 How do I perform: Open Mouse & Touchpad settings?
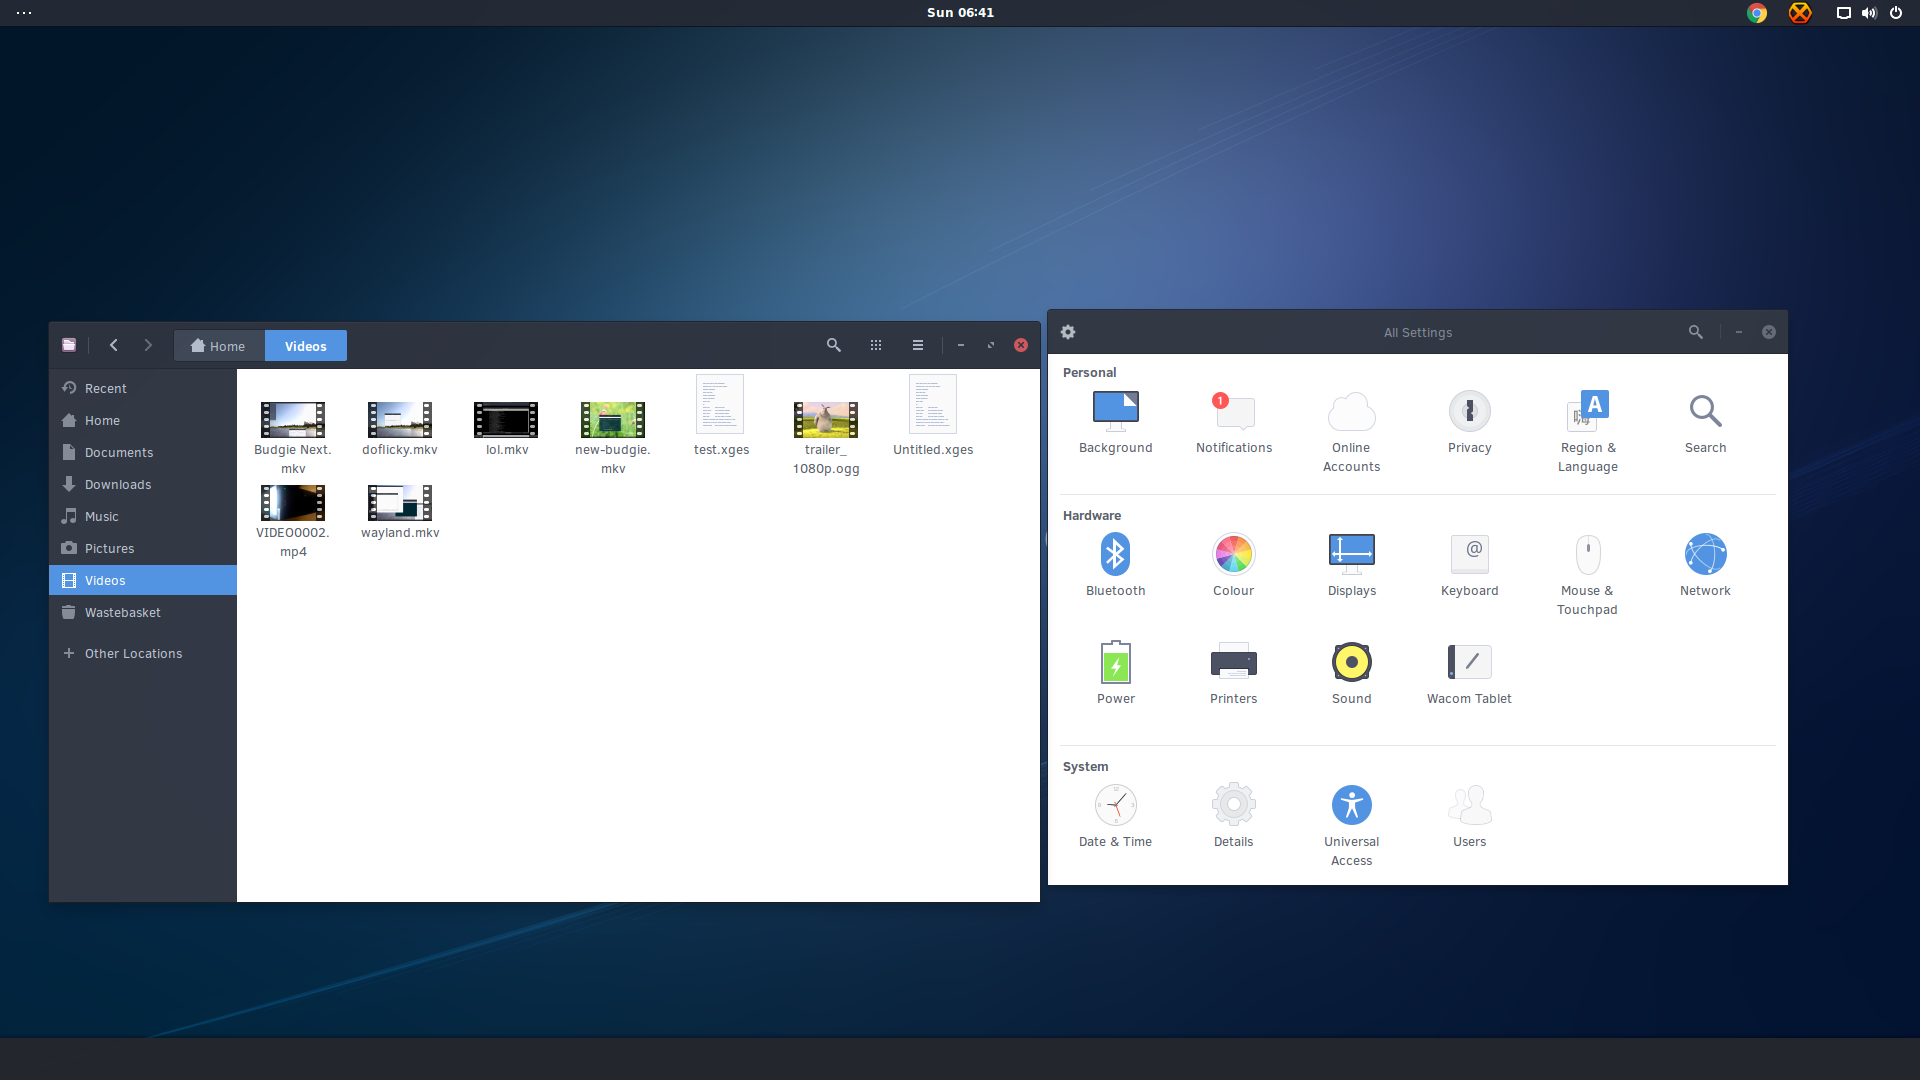pyautogui.click(x=1587, y=575)
